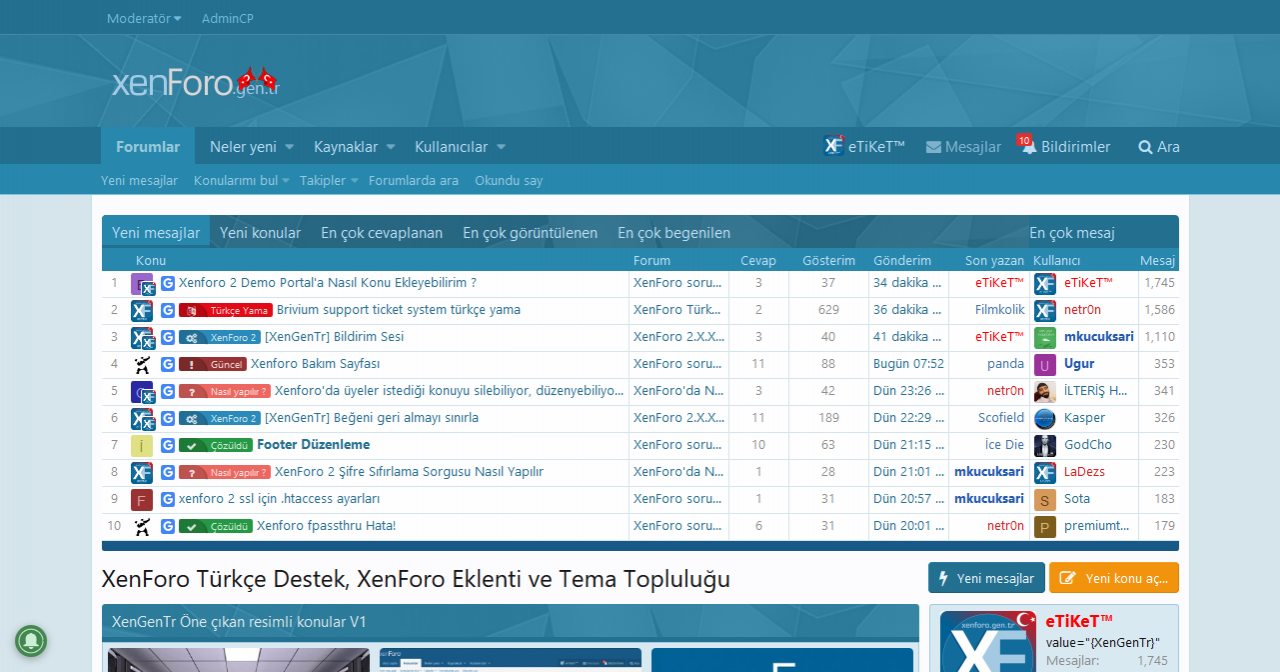This screenshot has width=1280, height=672.
Task: Expand the Neler yeni dropdown arrow
Action: [x=289, y=147]
